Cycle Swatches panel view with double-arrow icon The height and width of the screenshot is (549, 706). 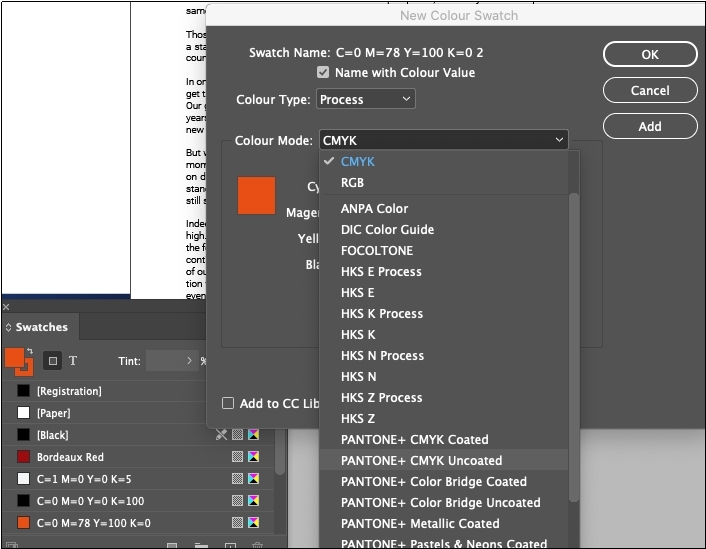pyautogui.click(x=8, y=327)
